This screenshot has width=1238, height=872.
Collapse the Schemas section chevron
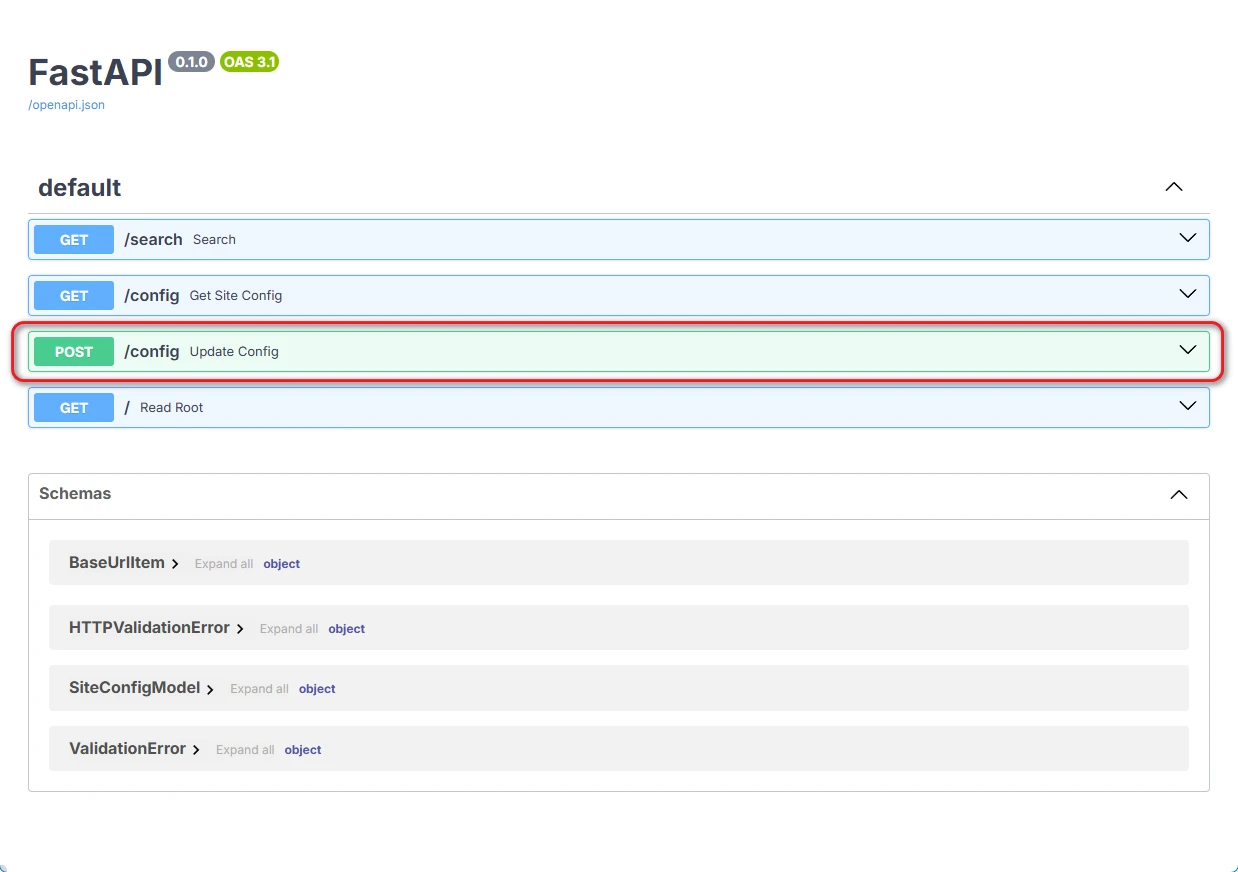tap(1179, 495)
